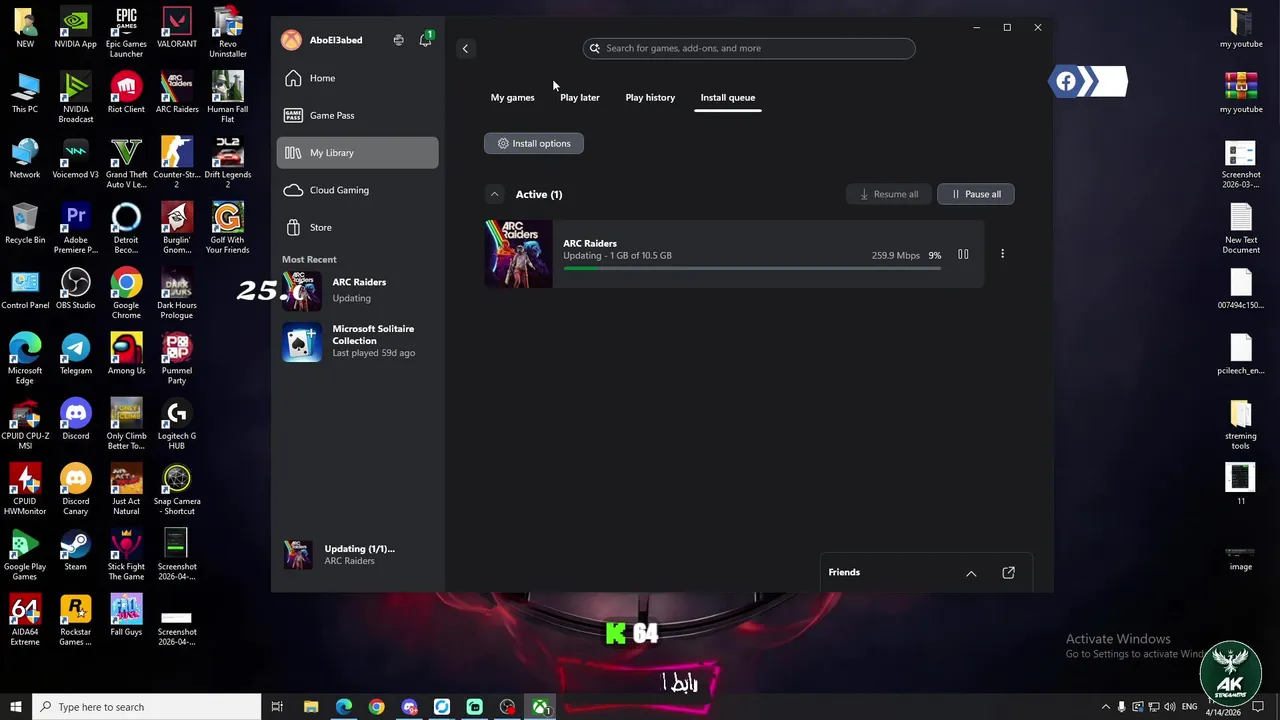Open the VALORANT desktop icon
1280x720 pixels.
[x=177, y=30]
